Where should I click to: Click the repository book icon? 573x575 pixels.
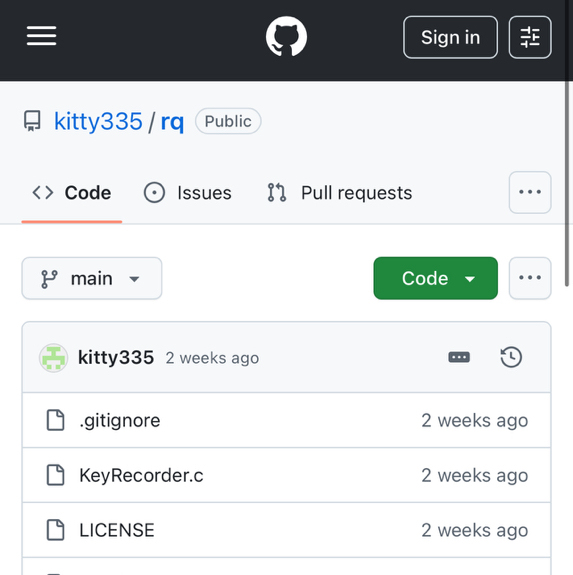pyautogui.click(x=32, y=121)
